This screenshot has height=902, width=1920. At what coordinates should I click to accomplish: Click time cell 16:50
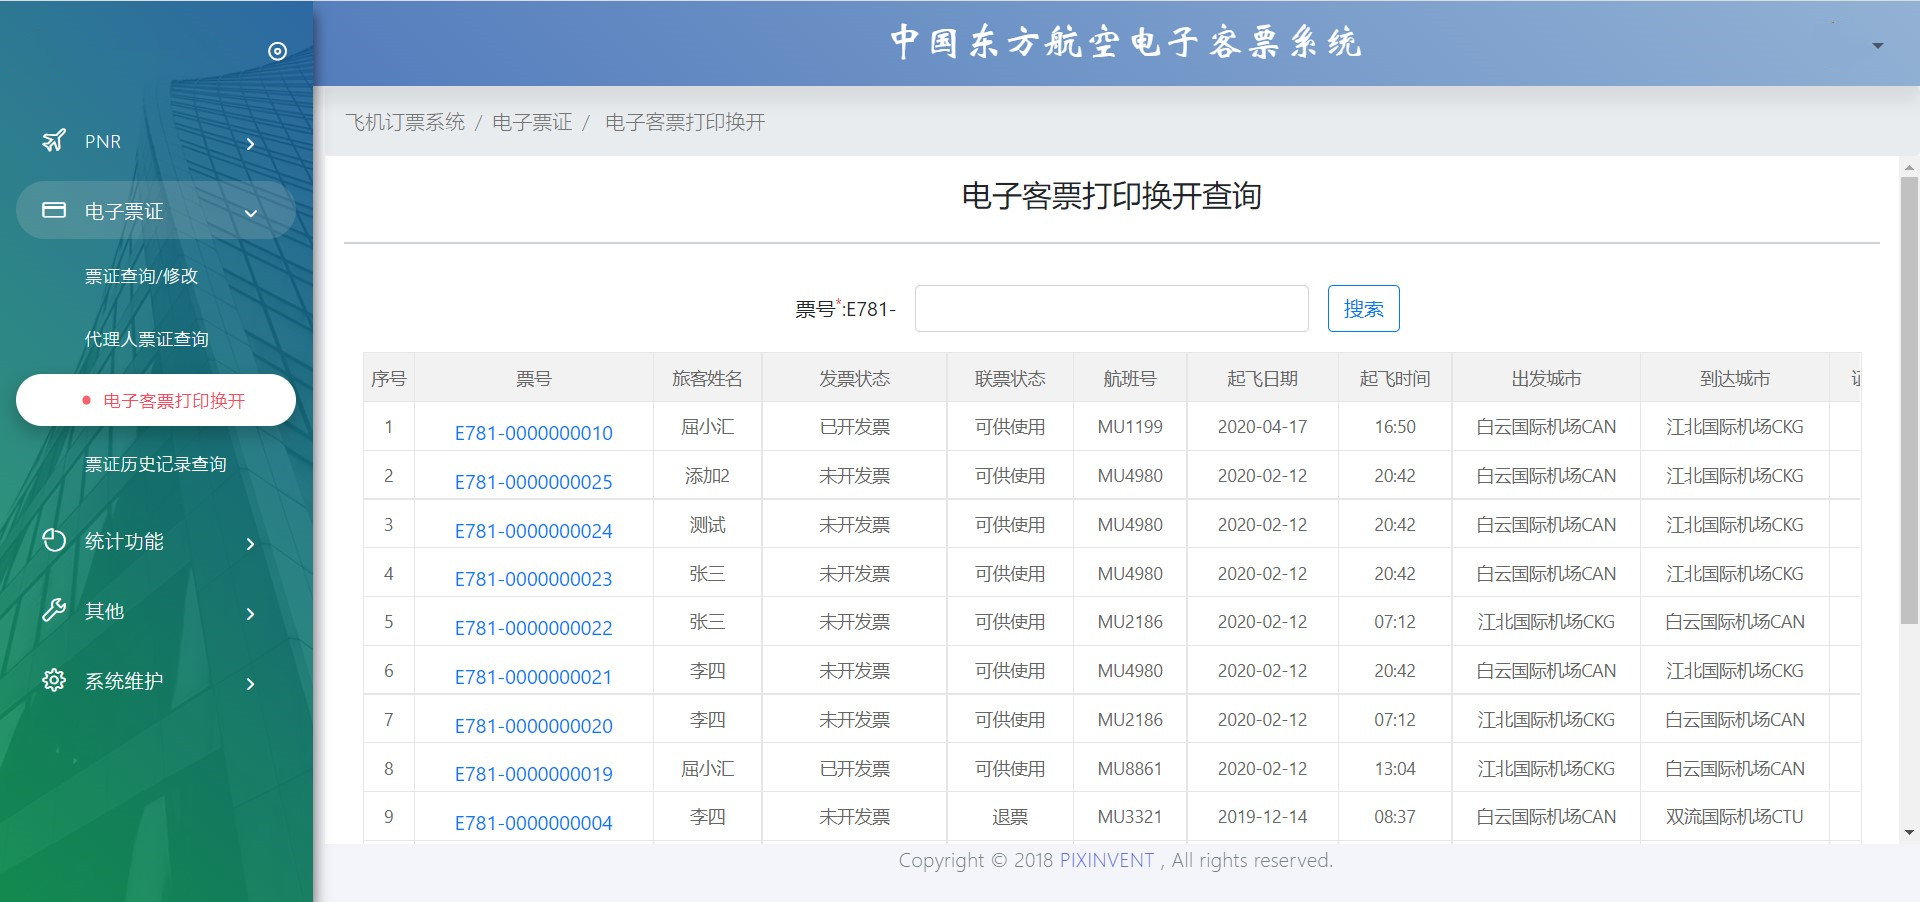(1395, 427)
